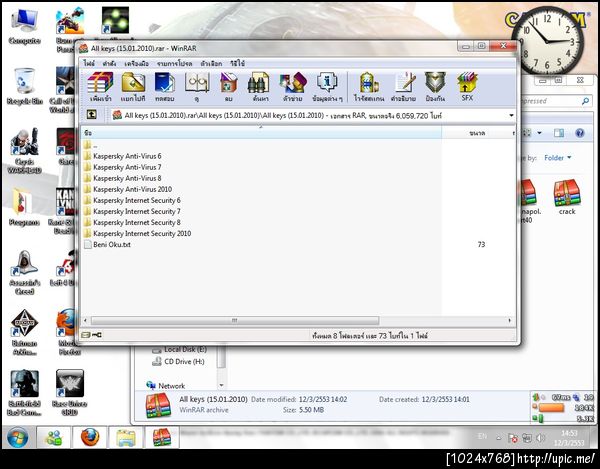Screen dimensions: 600x469
Task: Click the Firefox taskbar button
Action: 90,437
